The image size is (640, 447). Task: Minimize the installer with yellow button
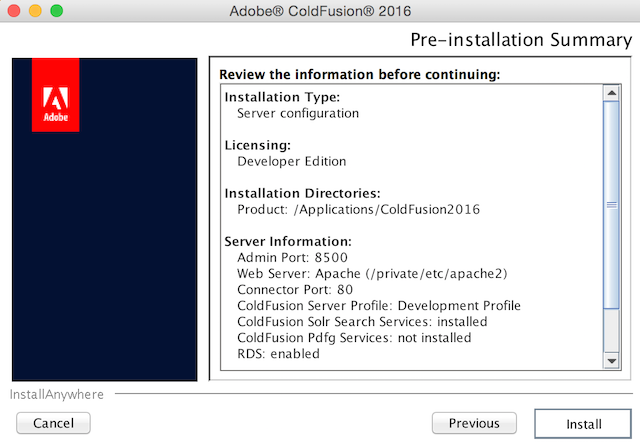[x=36, y=11]
